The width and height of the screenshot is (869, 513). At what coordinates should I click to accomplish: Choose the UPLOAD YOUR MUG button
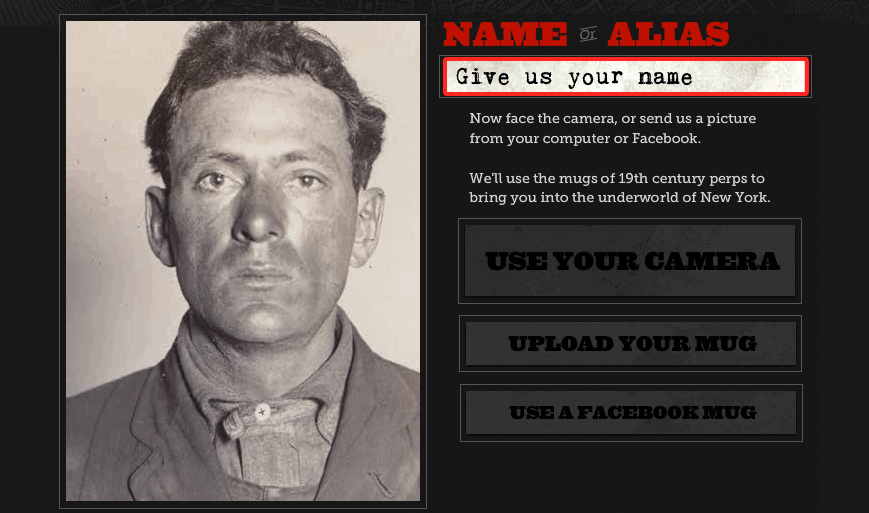click(631, 343)
